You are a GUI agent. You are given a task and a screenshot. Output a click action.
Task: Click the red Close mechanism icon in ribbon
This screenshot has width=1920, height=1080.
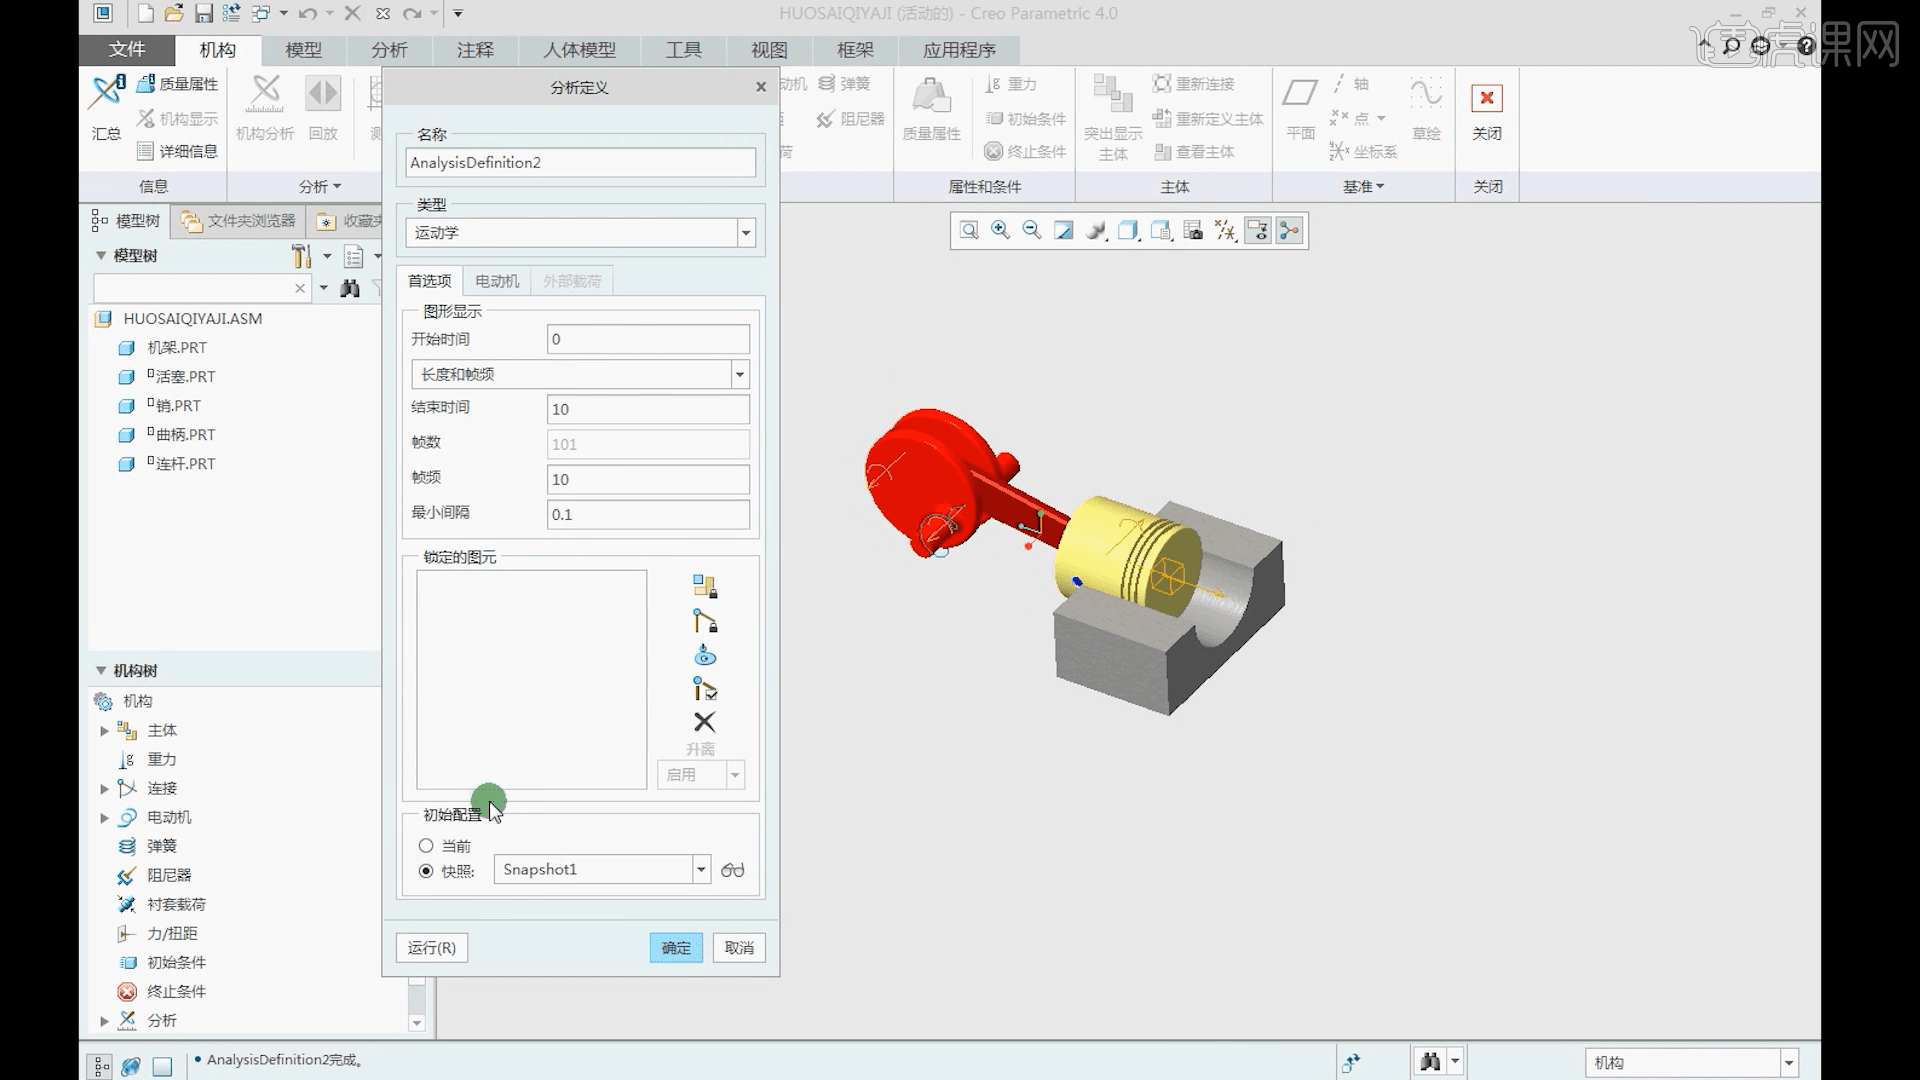click(x=1486, y=98)
